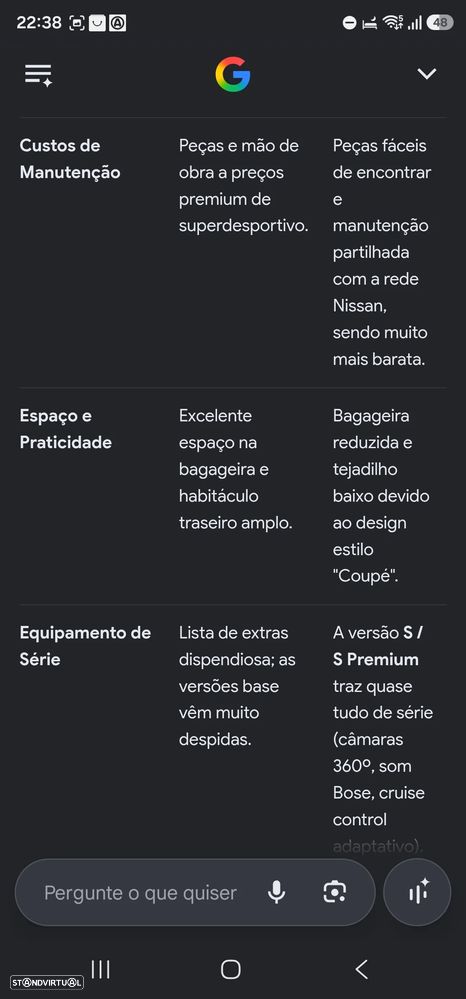
Task: Tap the bold 'S Premium' text
Action: pyautogui.click(x=375, y=659)
